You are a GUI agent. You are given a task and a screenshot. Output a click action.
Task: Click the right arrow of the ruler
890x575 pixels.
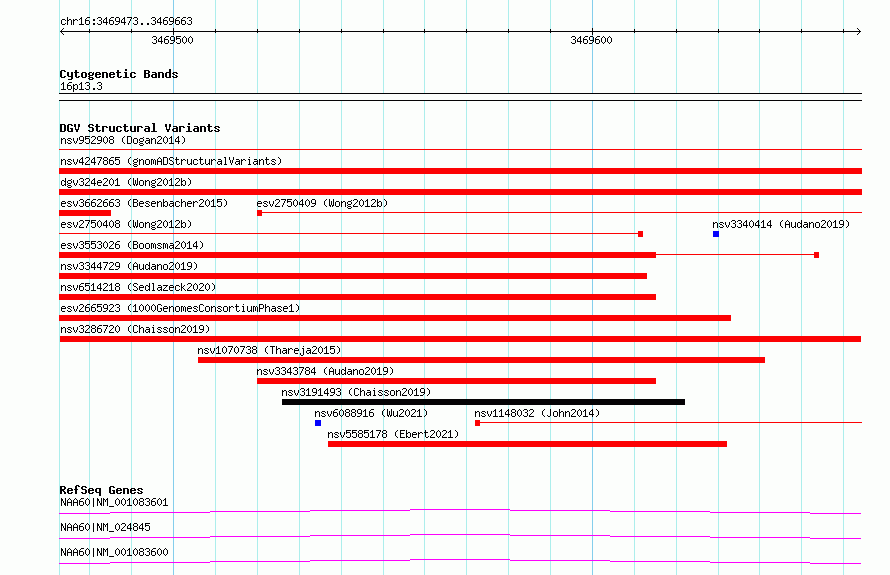[858, 31]
